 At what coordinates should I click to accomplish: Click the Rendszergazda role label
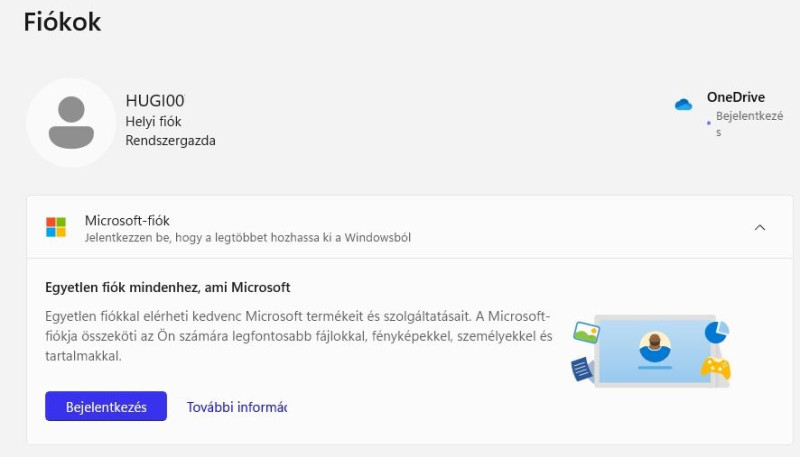(x=170, y=140)
